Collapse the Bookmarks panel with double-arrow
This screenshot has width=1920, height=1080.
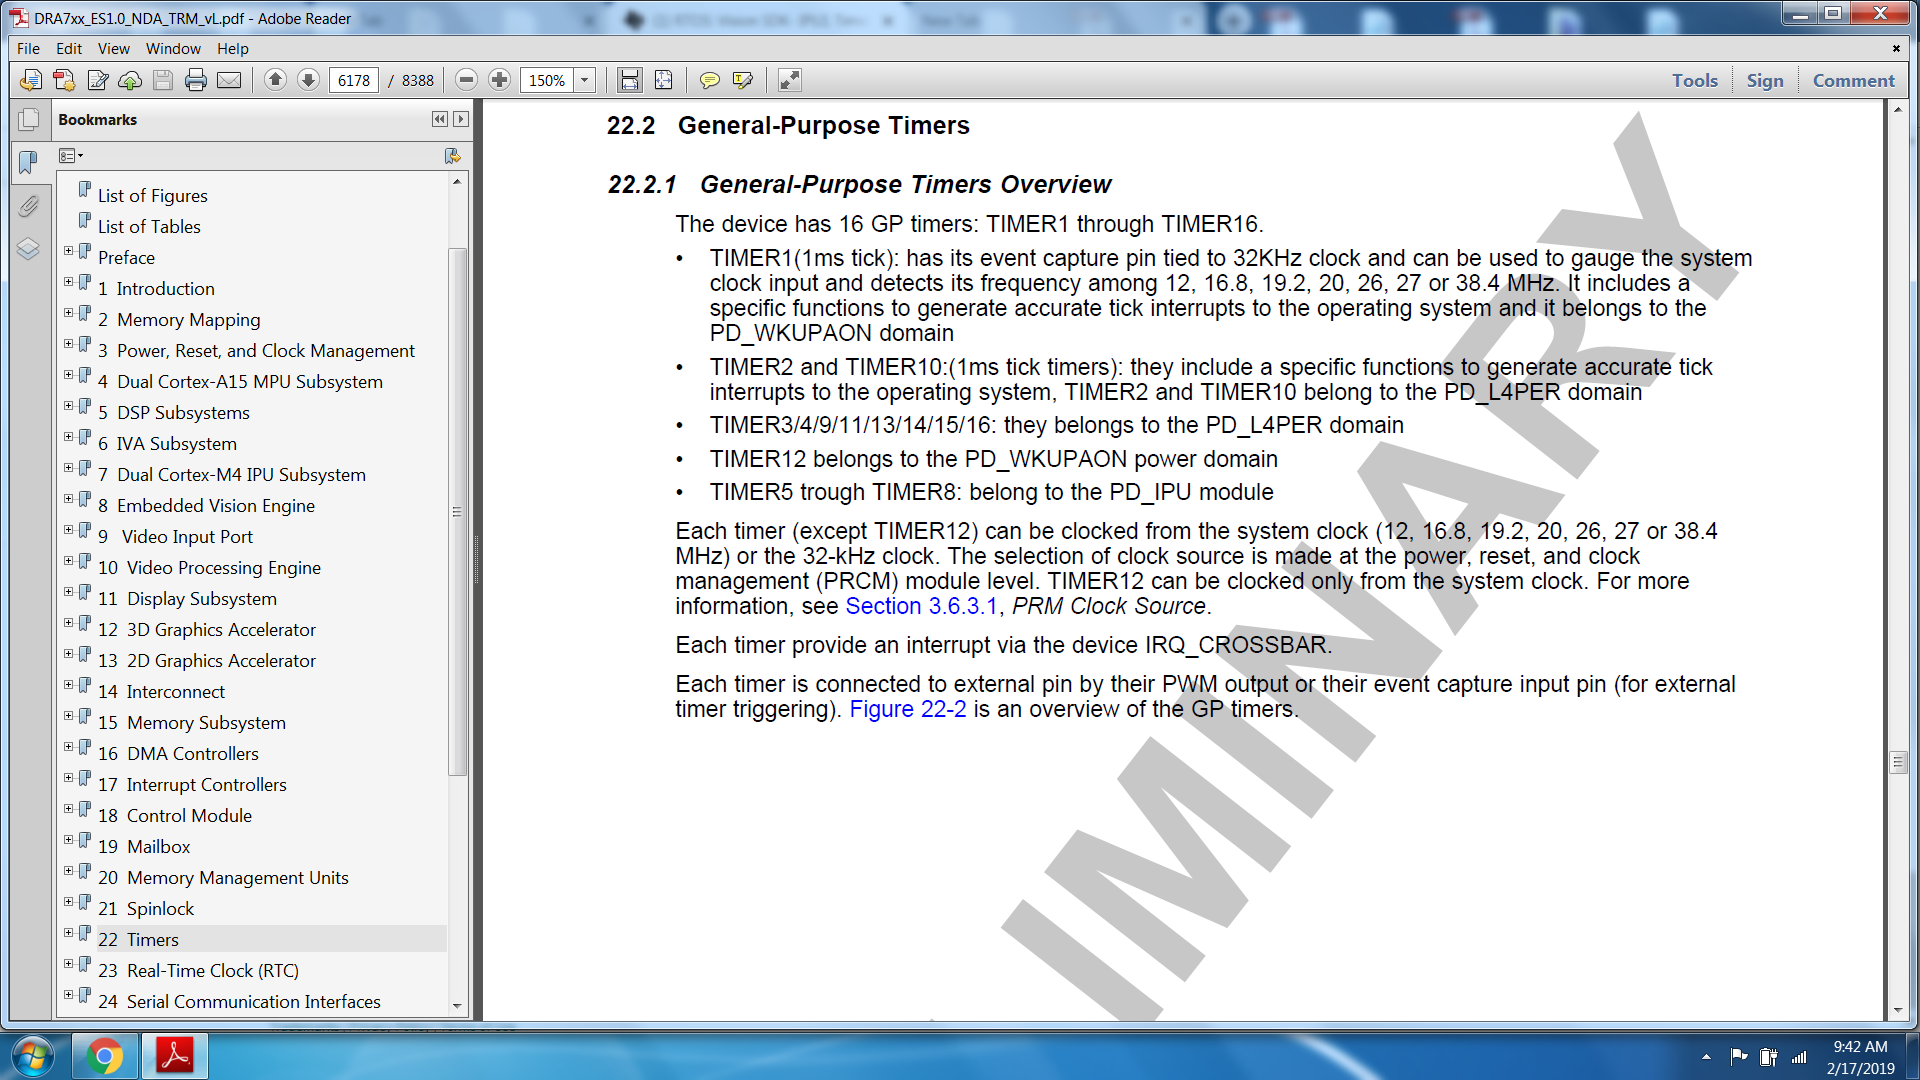[440, 119]
